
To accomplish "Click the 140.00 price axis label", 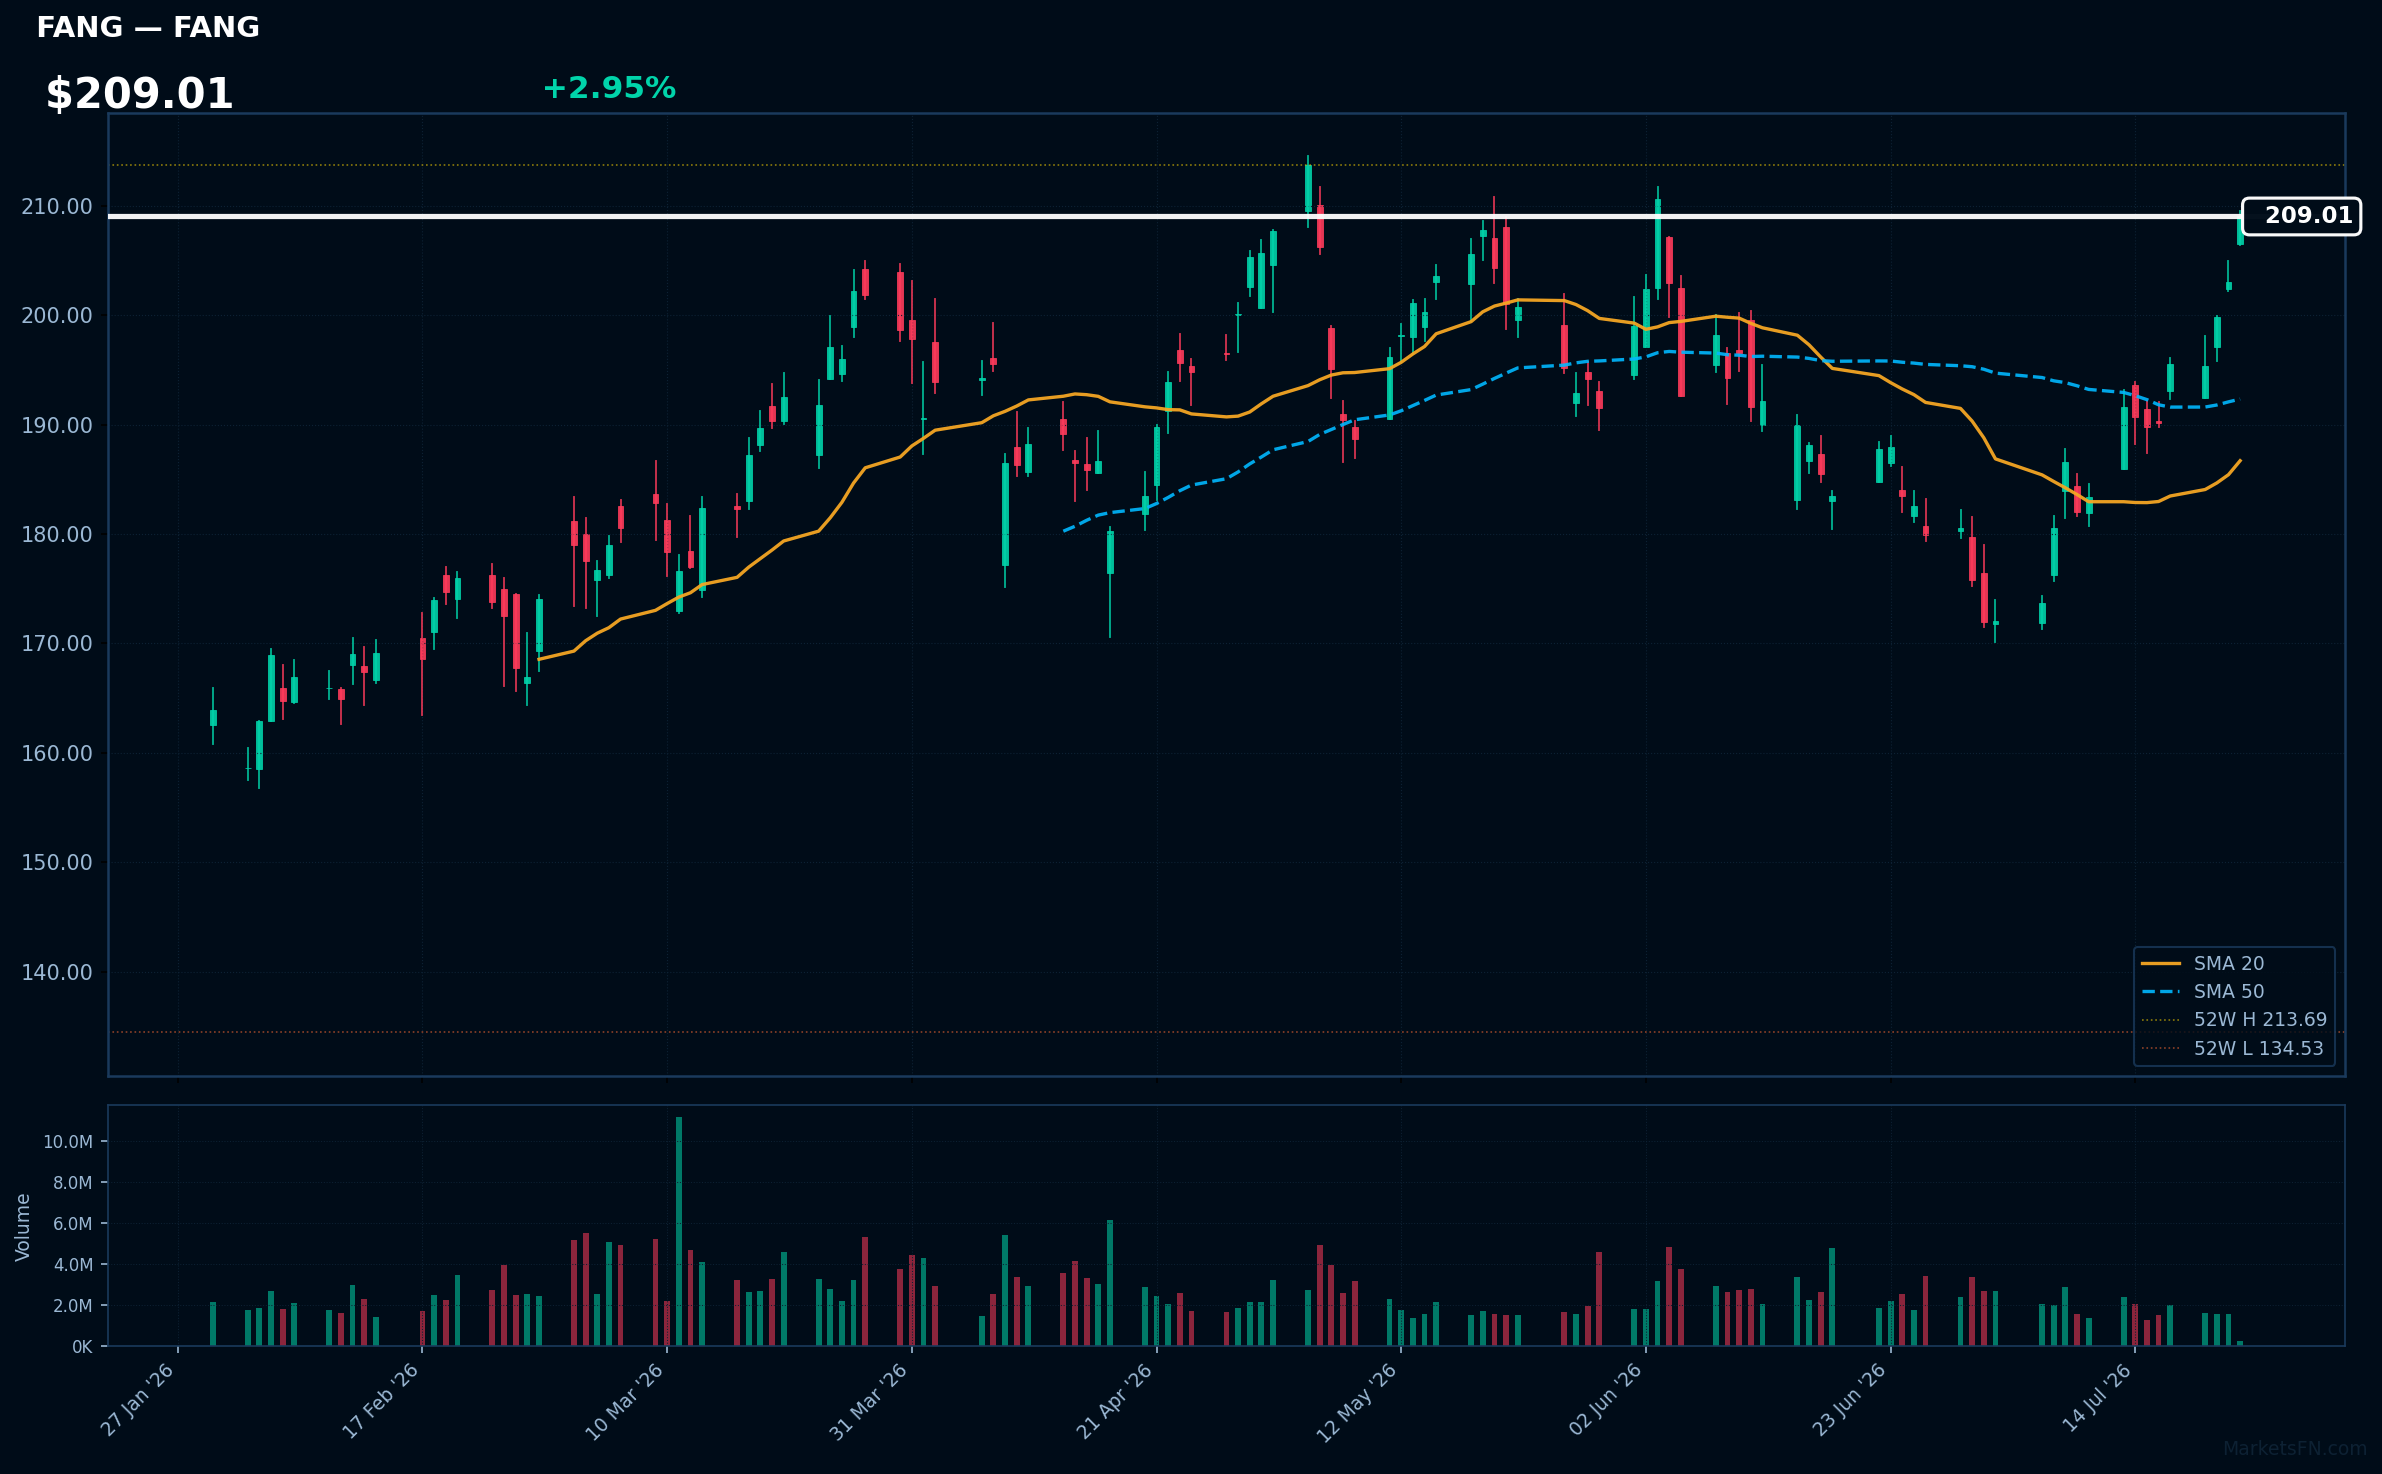I will pos(56,973).
